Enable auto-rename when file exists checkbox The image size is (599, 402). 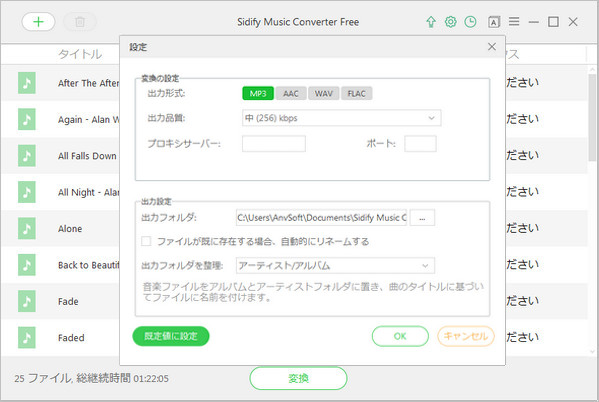[x=146, y=241]
